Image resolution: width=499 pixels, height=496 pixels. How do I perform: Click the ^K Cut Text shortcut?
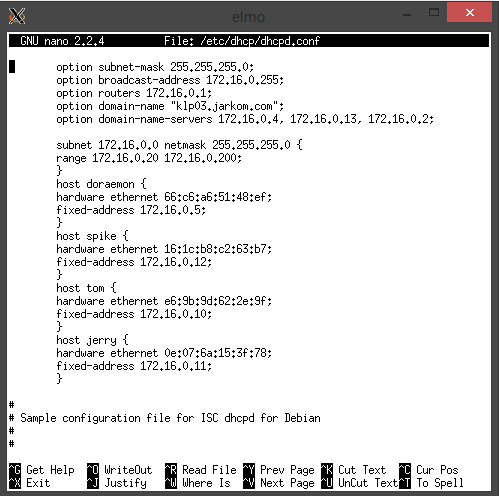pyautogui.click(x=354, y=470)
